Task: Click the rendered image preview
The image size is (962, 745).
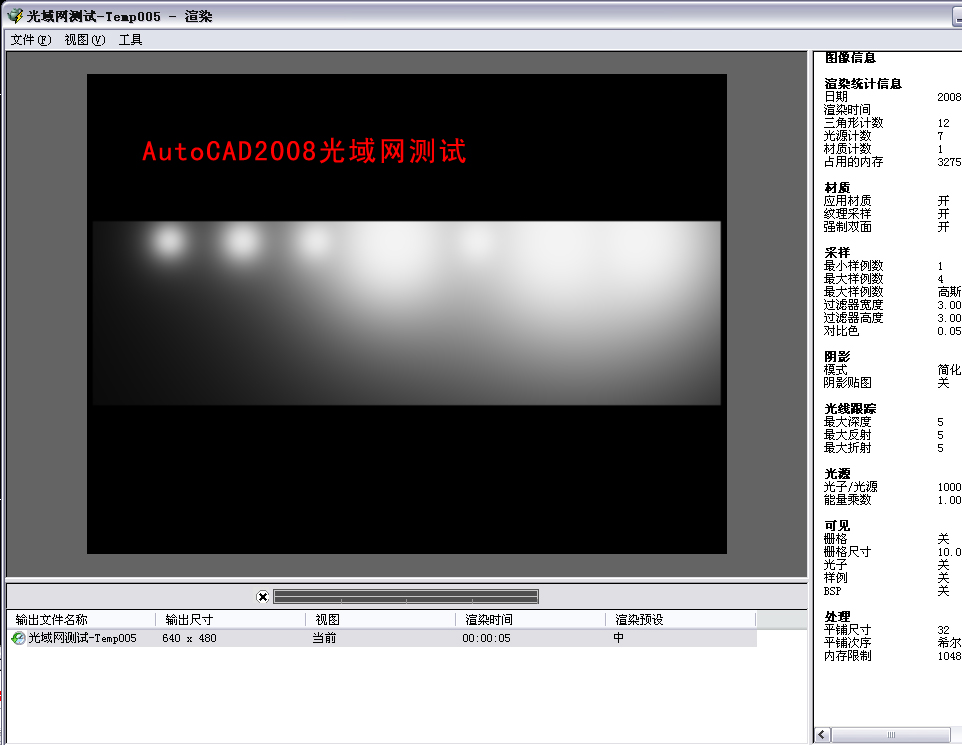Action: click(405, 310)
